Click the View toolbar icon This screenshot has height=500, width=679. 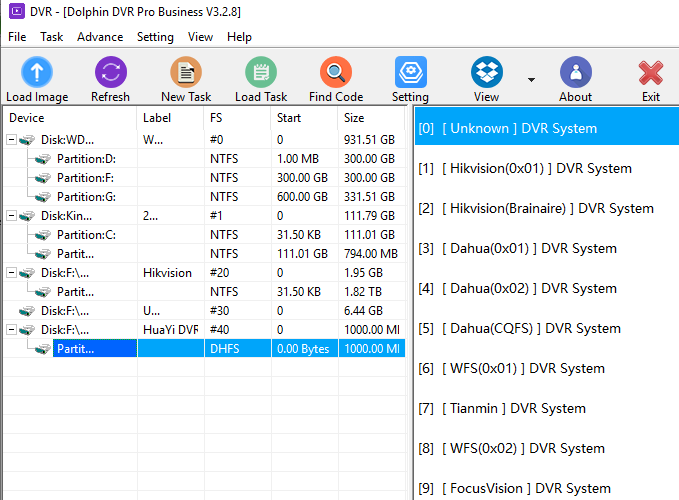487,72
